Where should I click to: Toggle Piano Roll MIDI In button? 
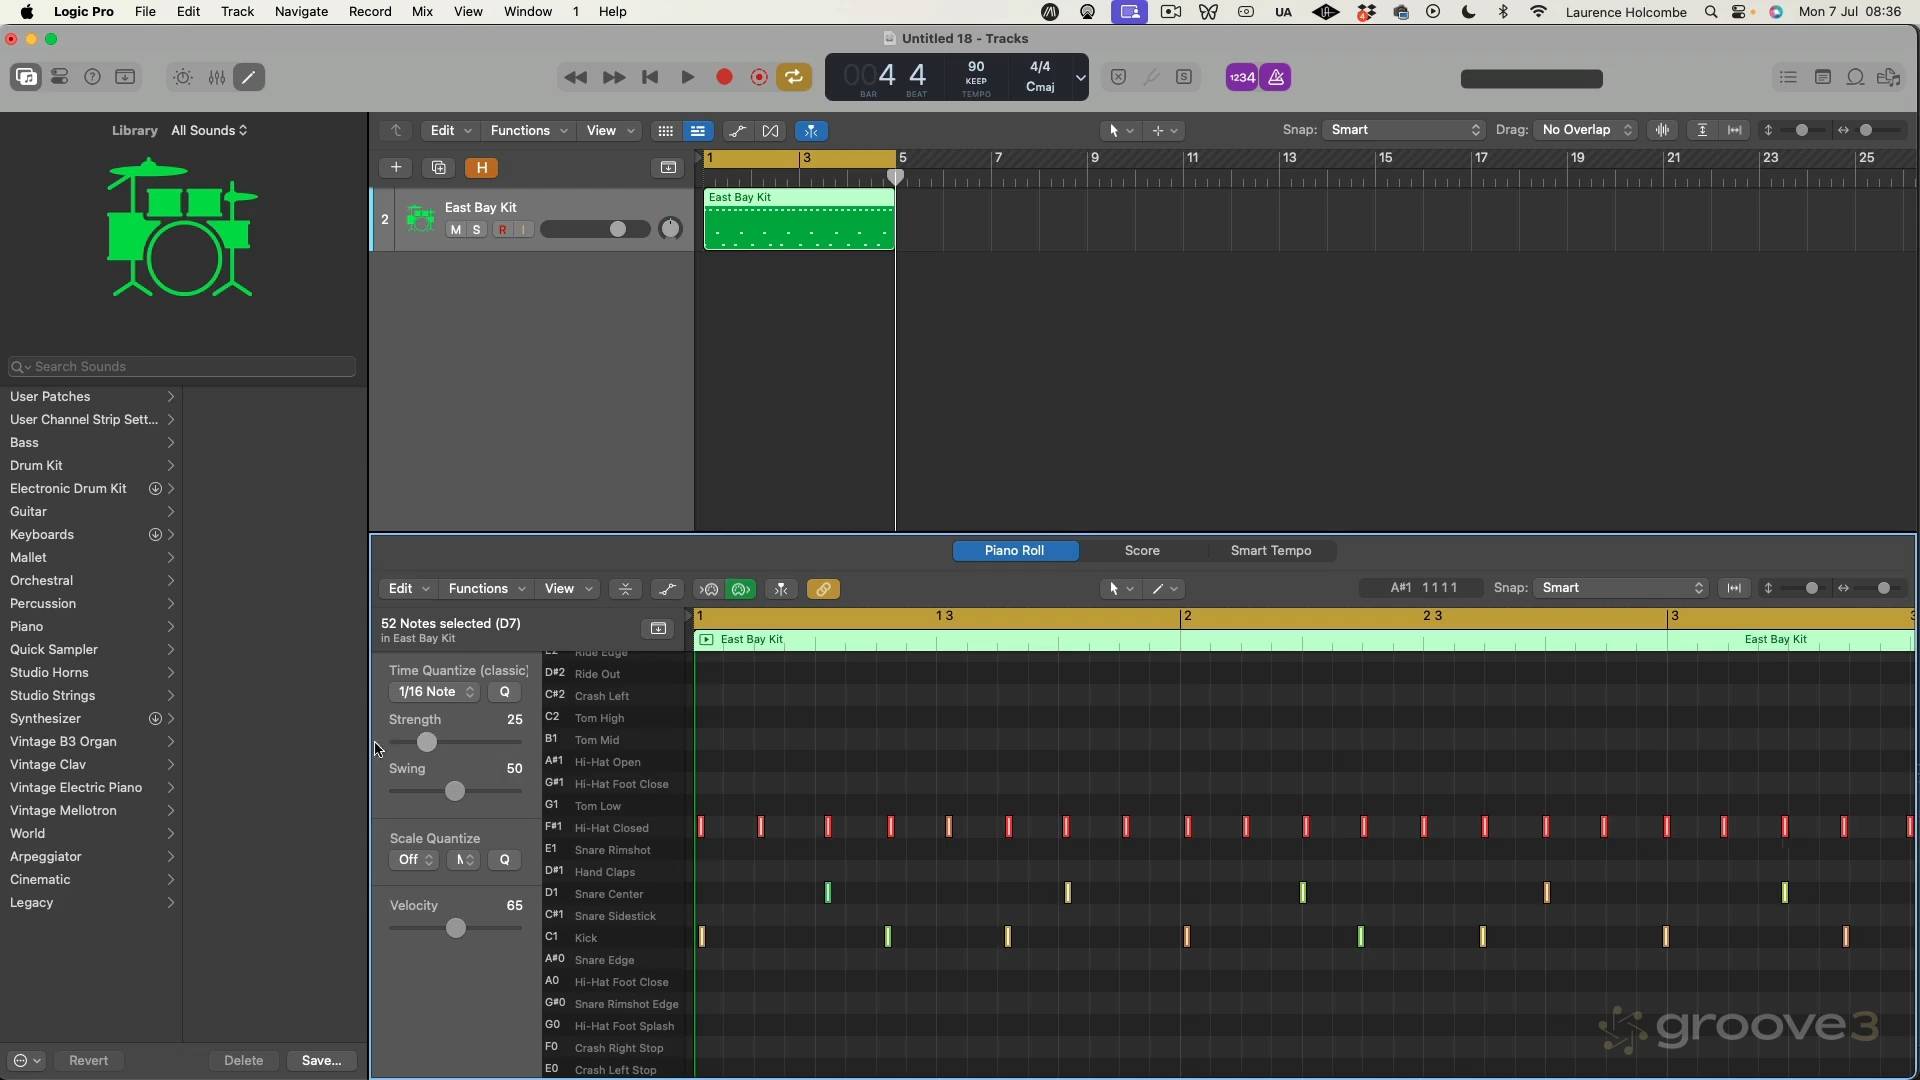point(709,589)
